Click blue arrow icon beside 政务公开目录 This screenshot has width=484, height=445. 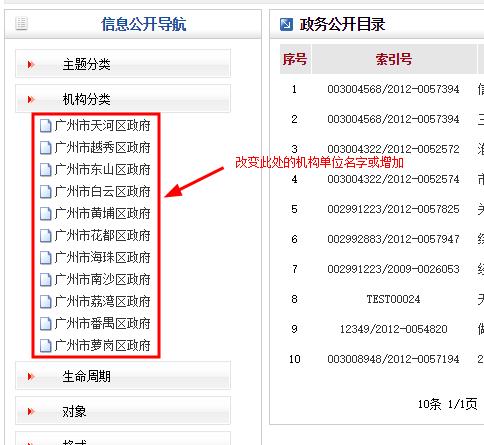286,24
